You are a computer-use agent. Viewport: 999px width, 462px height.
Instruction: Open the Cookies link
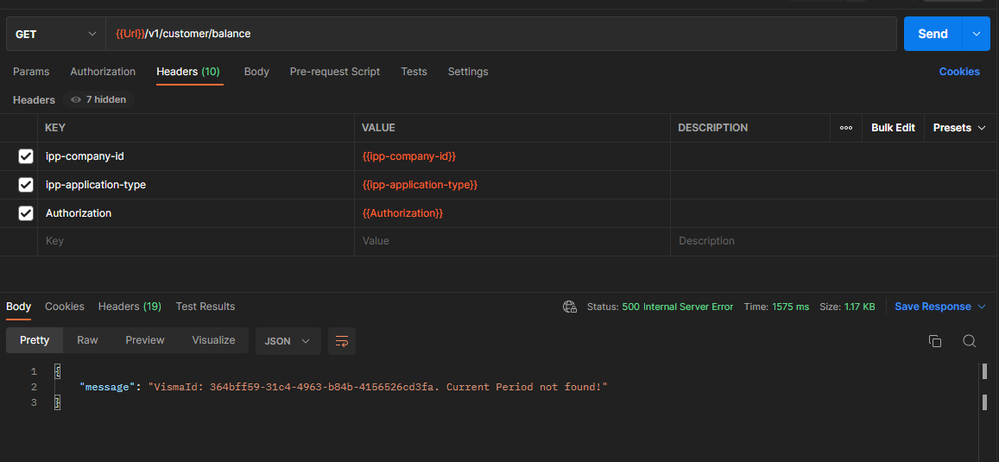click(x=959, y=71)
